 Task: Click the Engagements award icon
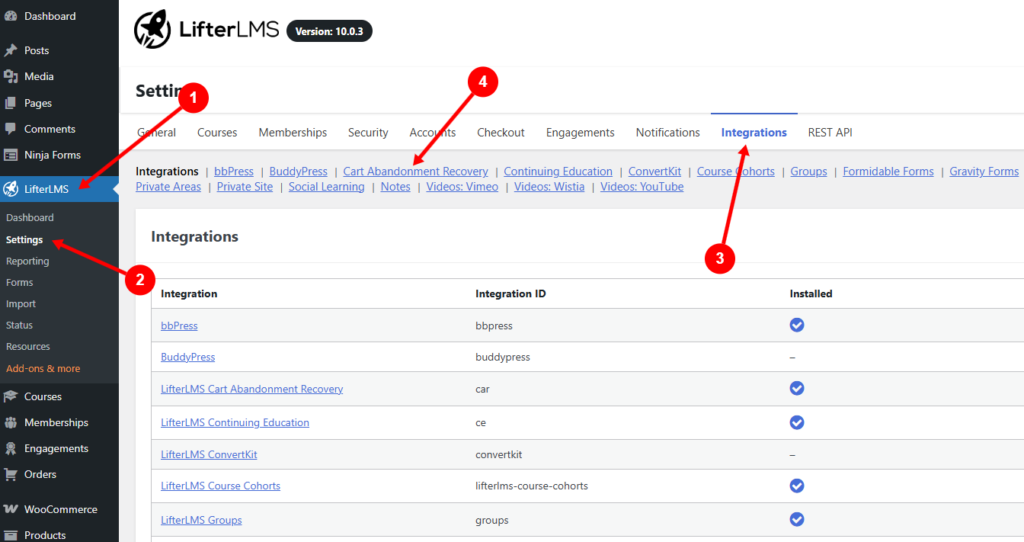[10, 449]
